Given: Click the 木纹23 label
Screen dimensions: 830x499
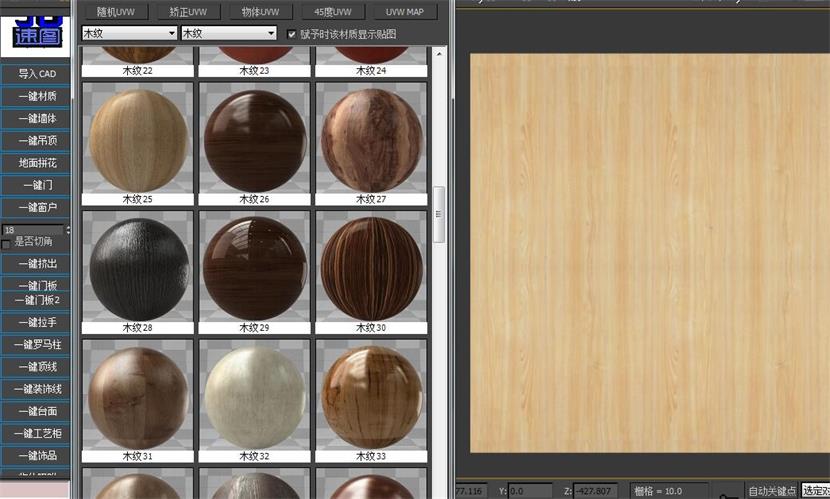Looking at the screenshot, I should [255, 70].
